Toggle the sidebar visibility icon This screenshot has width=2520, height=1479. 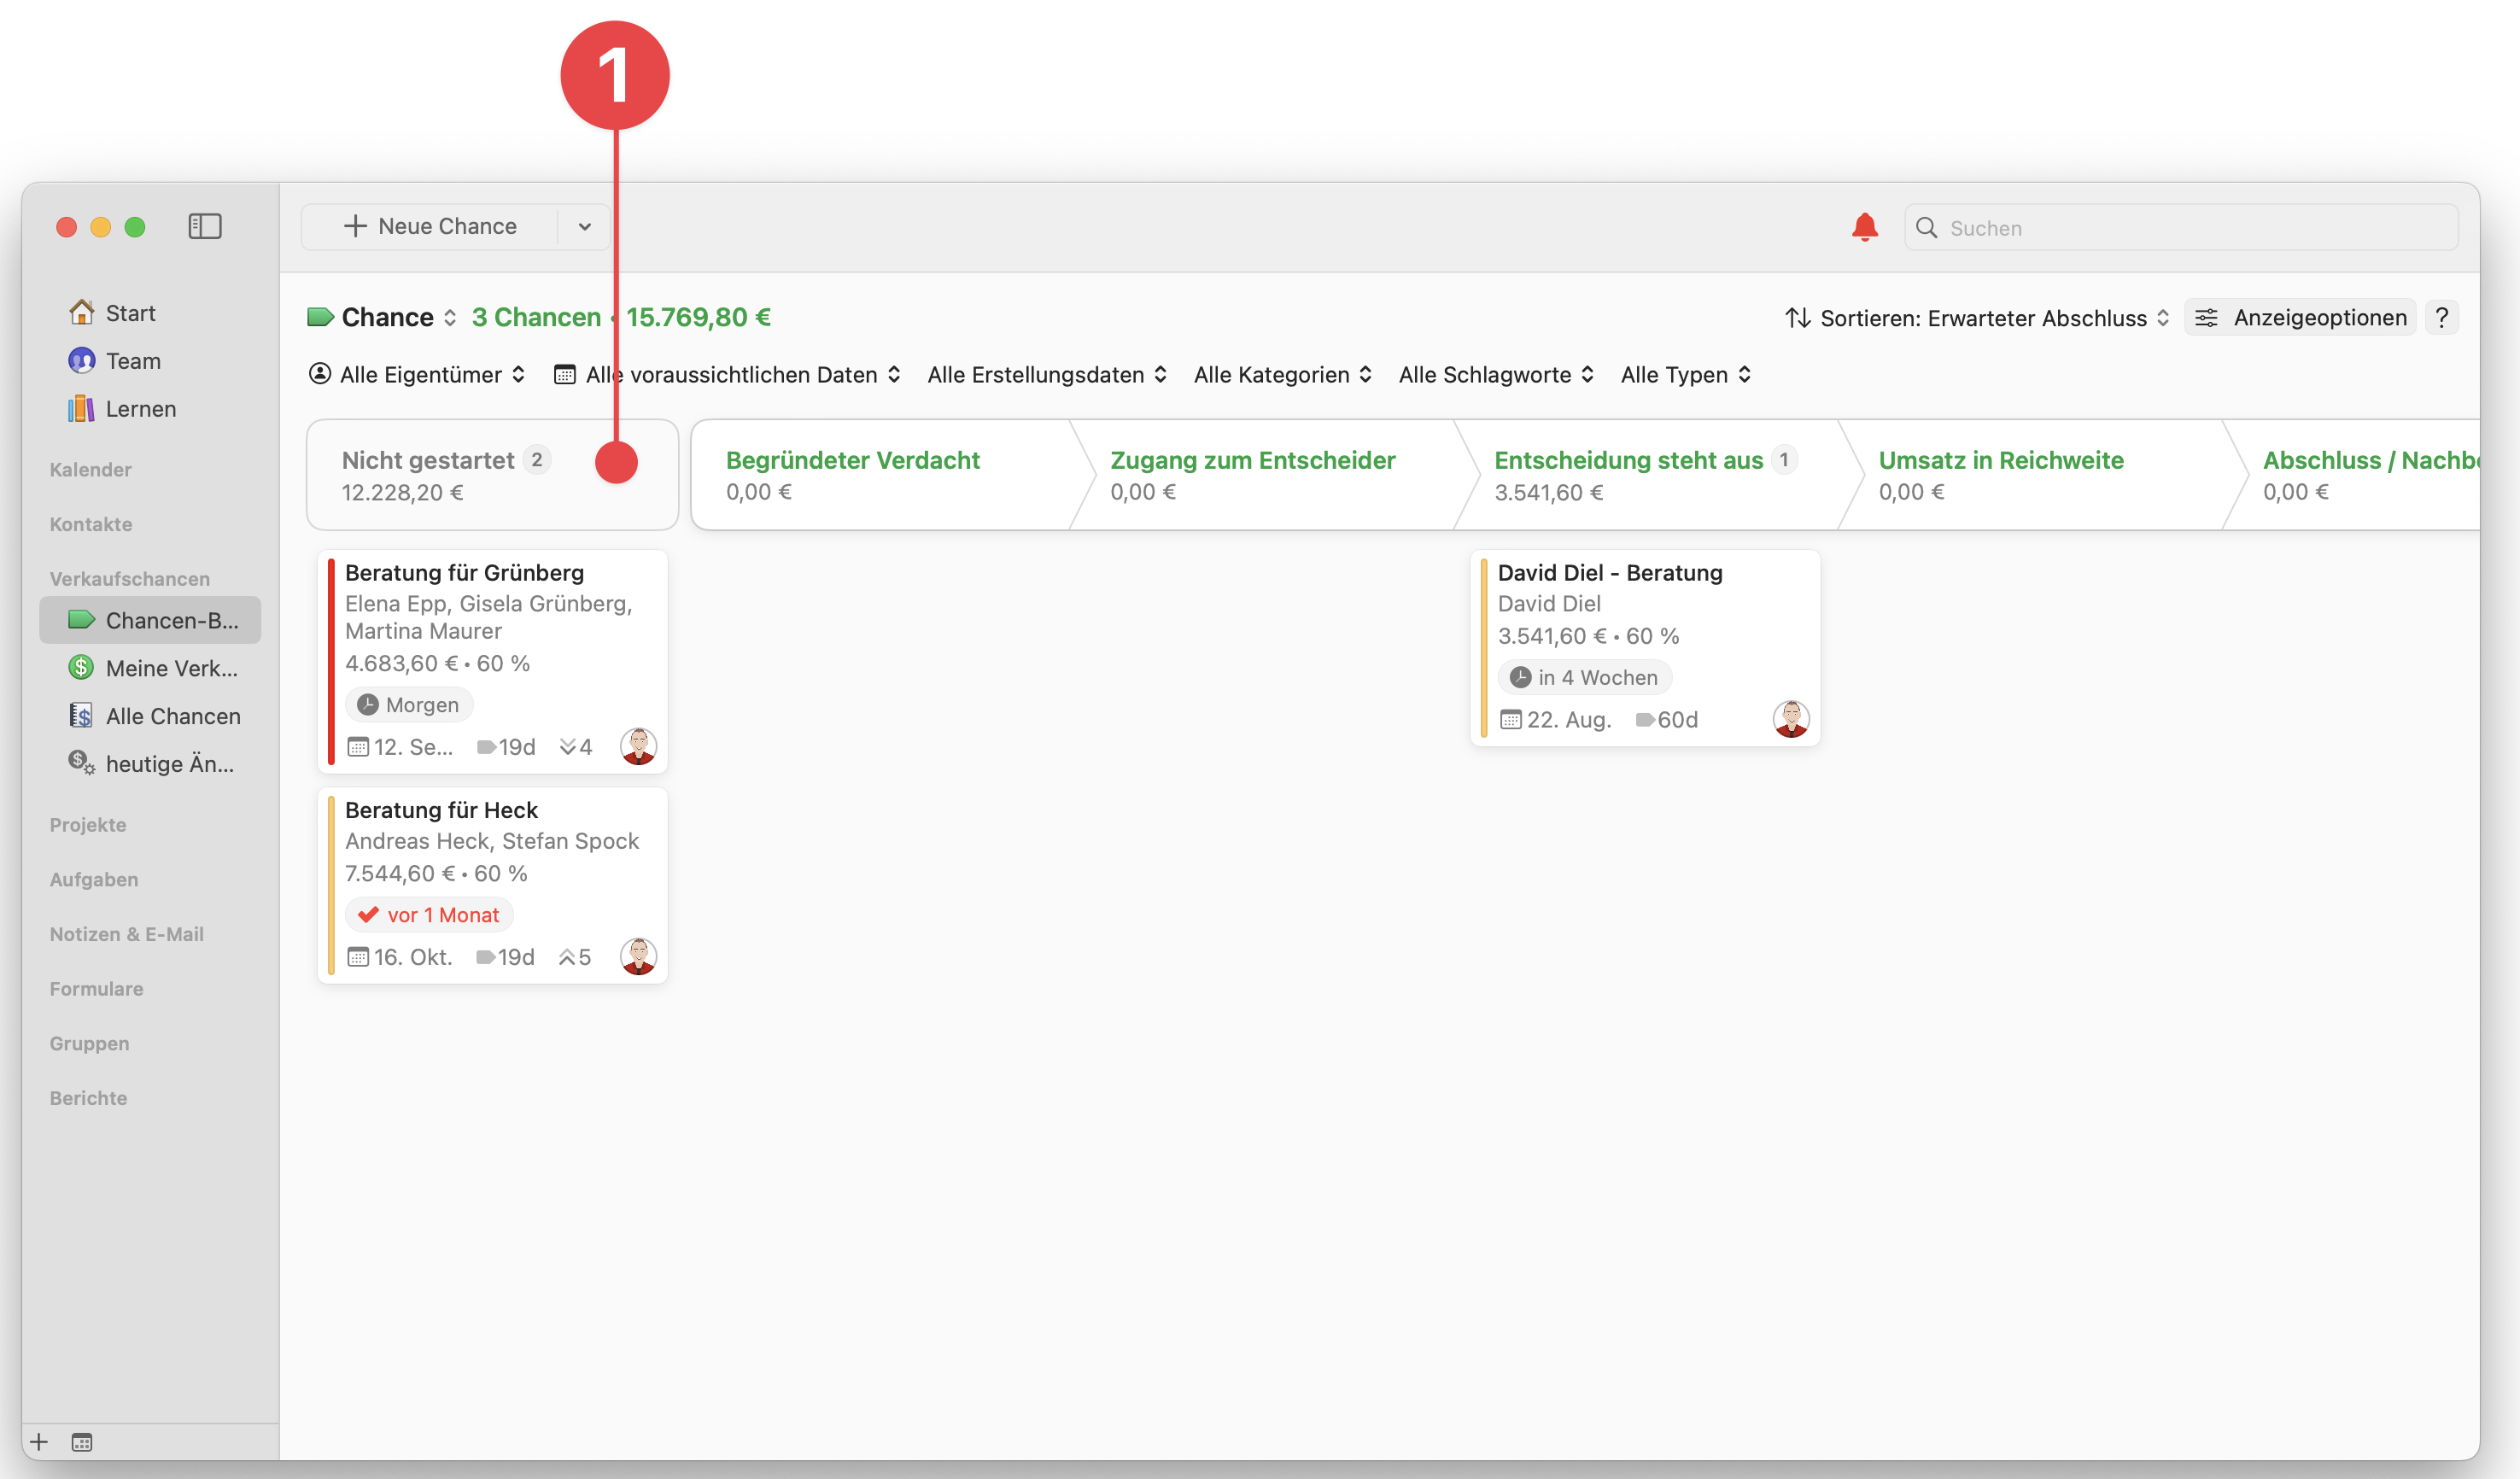[x=205, y=226]
